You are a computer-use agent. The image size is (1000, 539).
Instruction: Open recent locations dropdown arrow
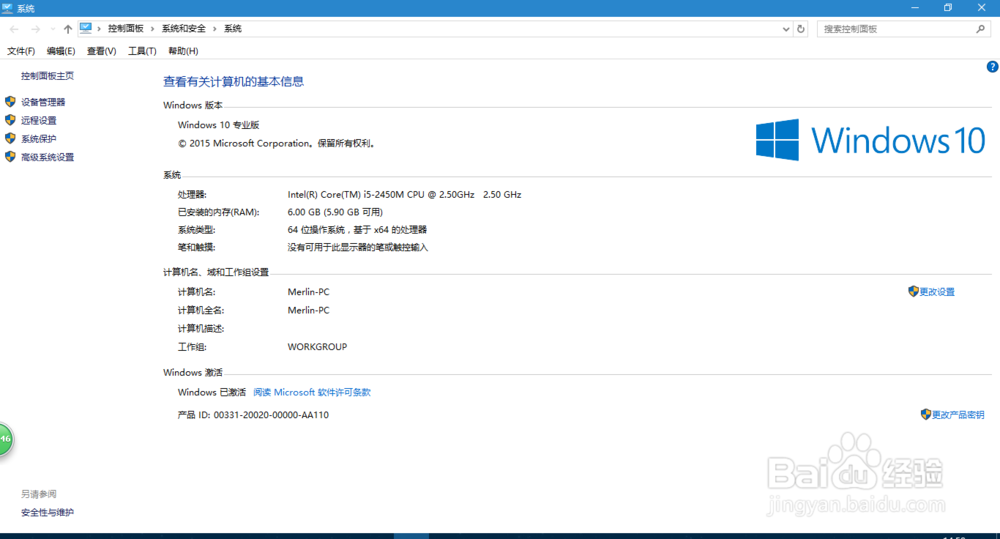pyautogui.click(x=52, y=29)
